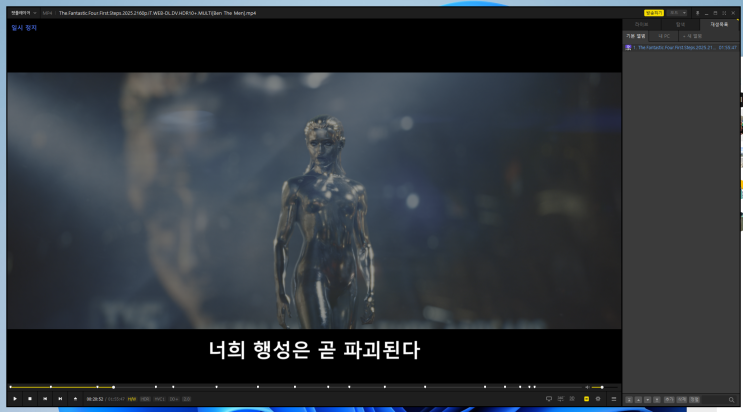Open the PotPlayer logo dropdown menu
743x412 pixels.
click(x=24, y=13)
